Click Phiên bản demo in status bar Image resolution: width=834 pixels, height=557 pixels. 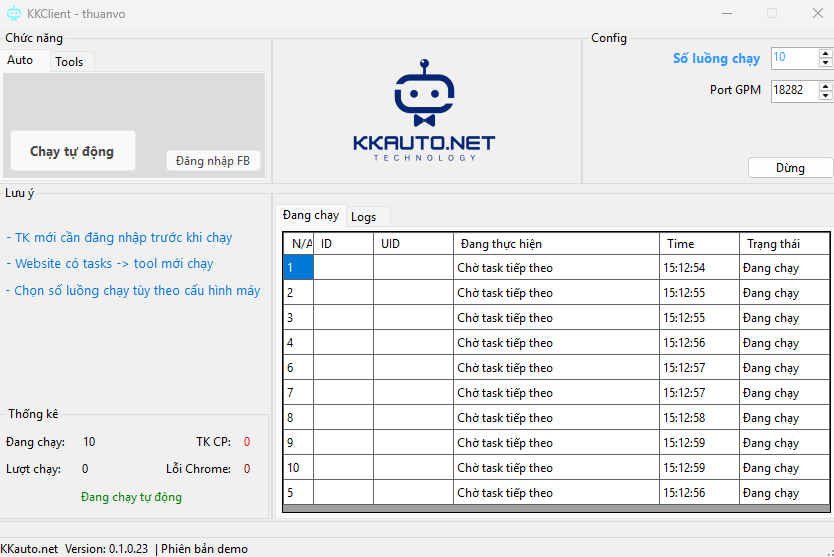pos(204,548)
